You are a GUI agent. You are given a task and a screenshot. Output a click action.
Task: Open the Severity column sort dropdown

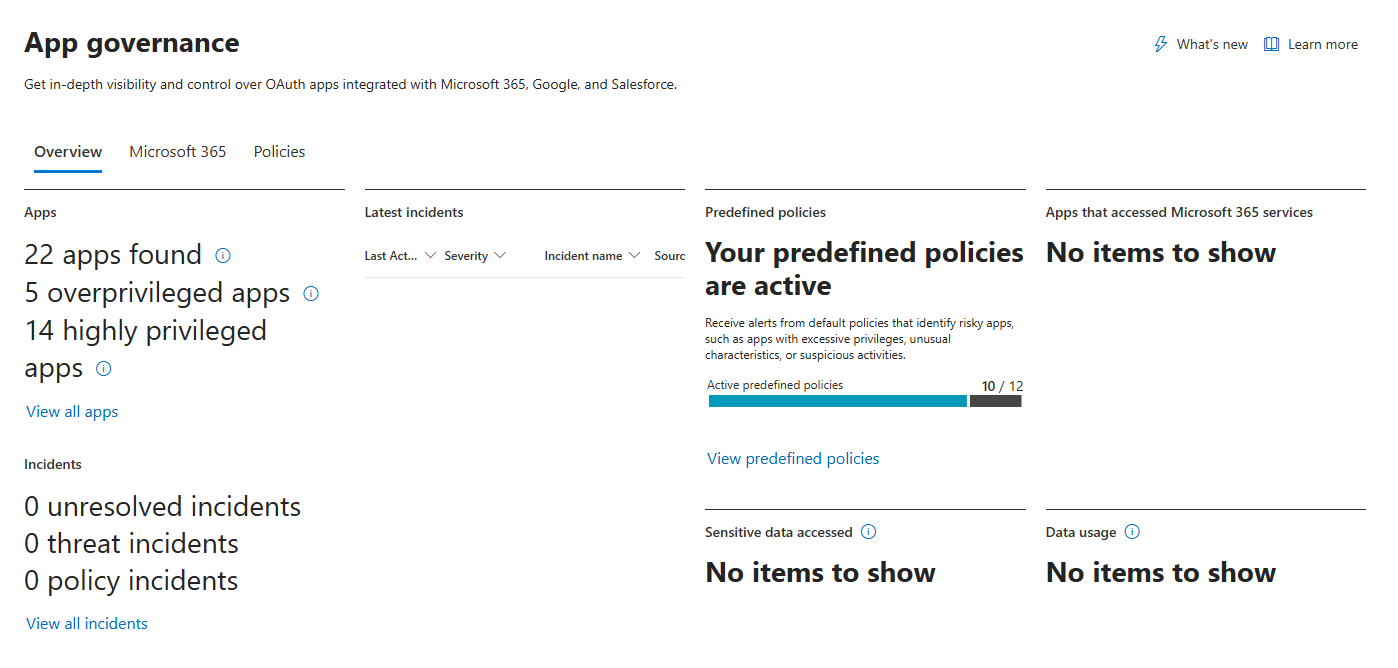(x=500, y=256)
